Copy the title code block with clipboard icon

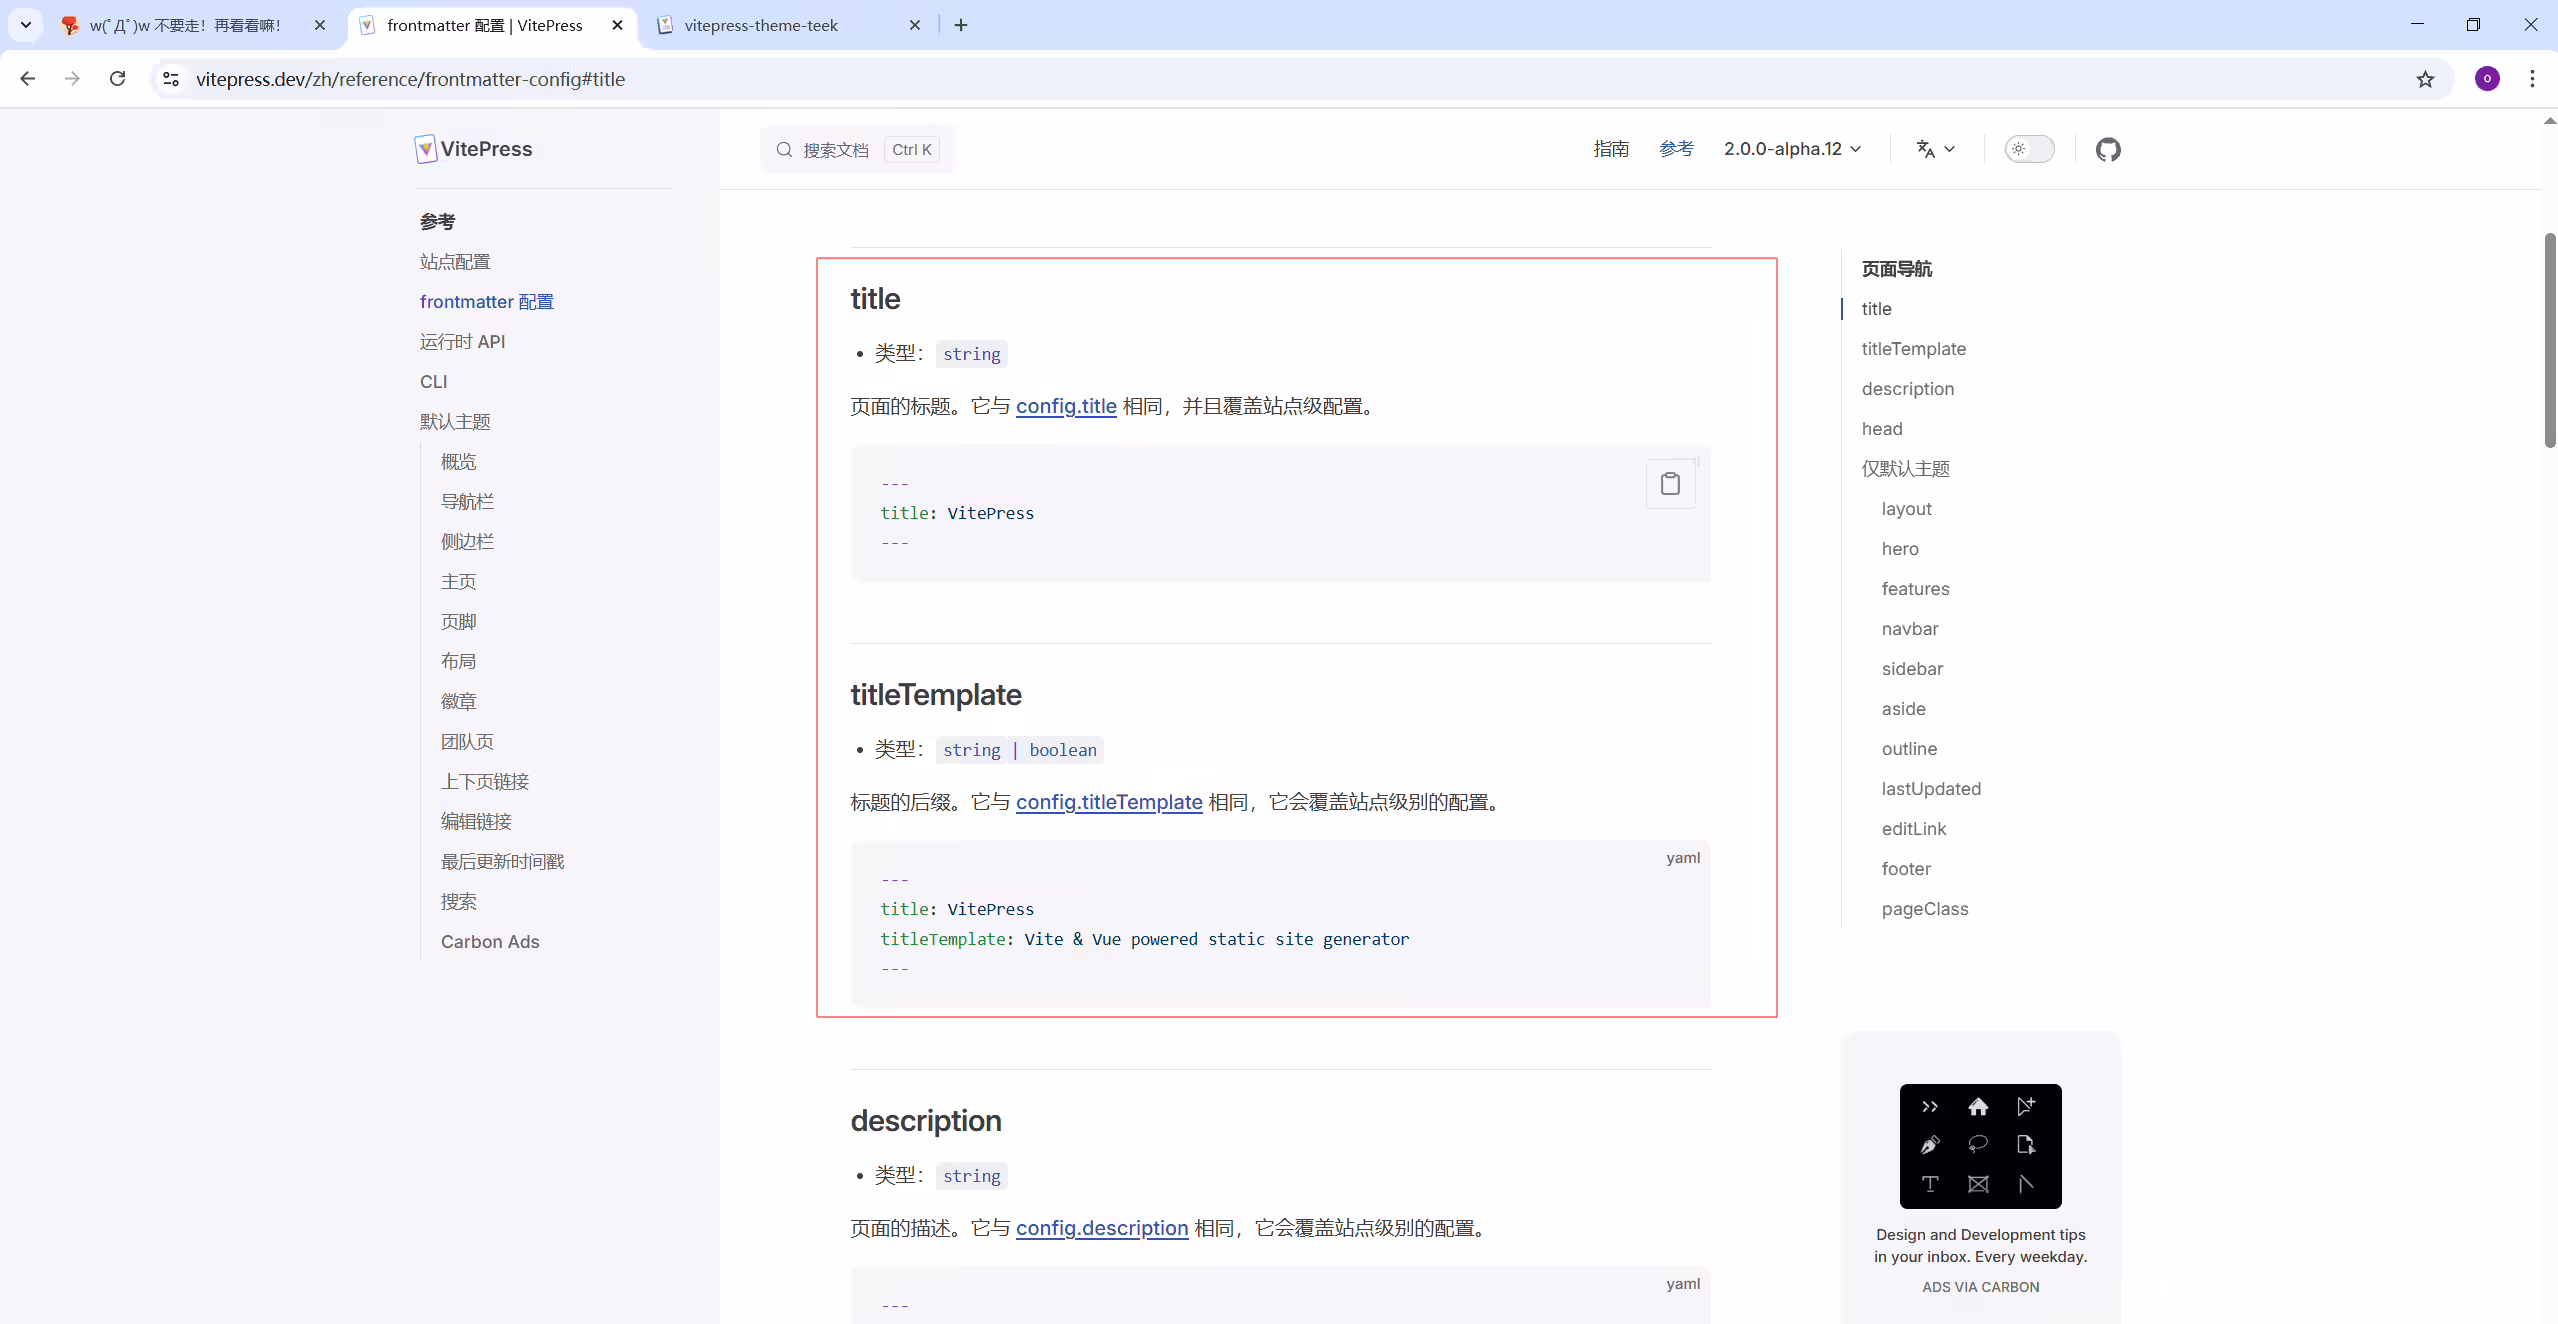1670,484
